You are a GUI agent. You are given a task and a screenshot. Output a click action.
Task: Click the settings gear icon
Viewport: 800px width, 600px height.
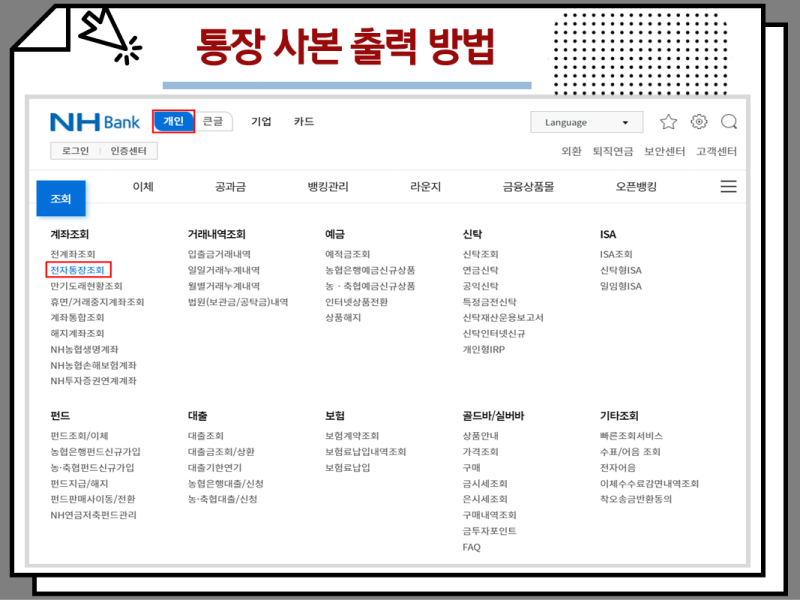tap(699, 122)
